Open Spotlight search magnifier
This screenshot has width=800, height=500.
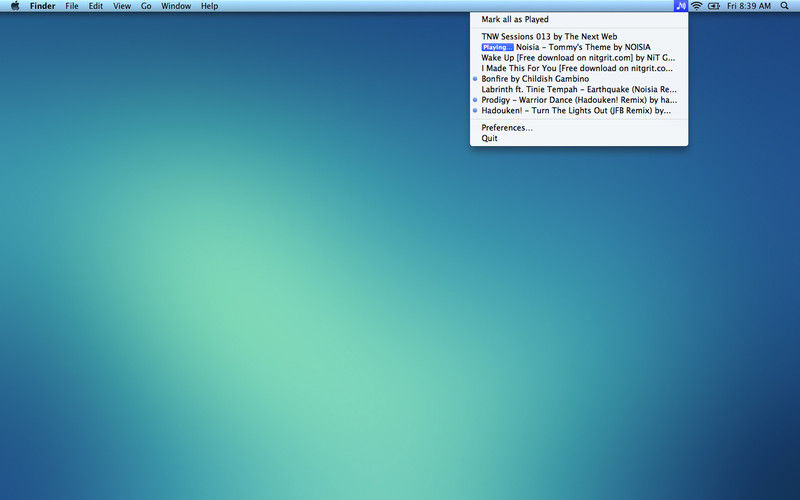[785, 6]
